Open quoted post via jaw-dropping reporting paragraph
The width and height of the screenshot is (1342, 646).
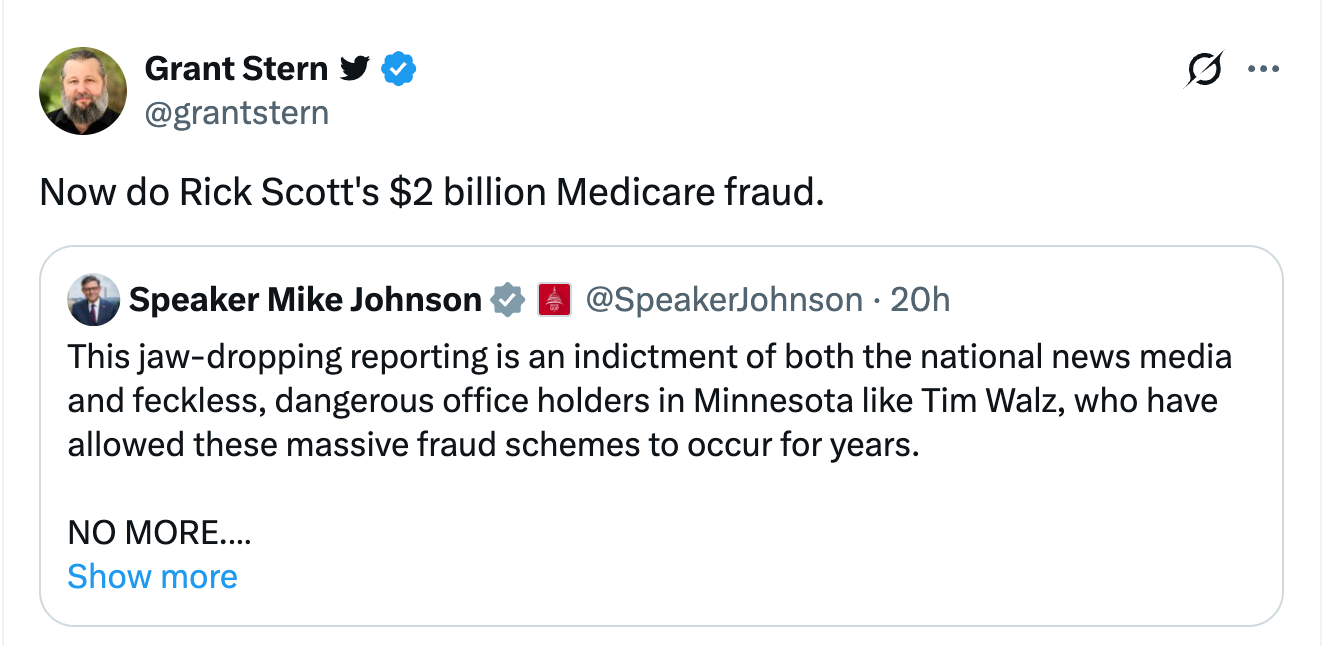(650, 400)
